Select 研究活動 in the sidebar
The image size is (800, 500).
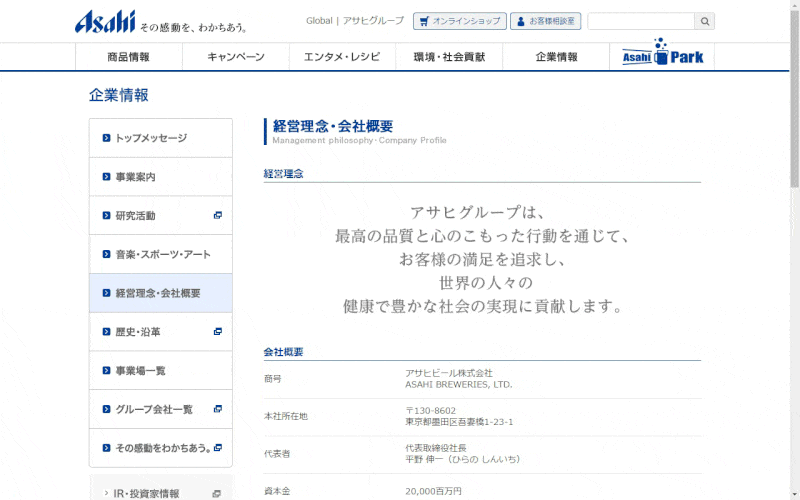click(x=161, y=215)
